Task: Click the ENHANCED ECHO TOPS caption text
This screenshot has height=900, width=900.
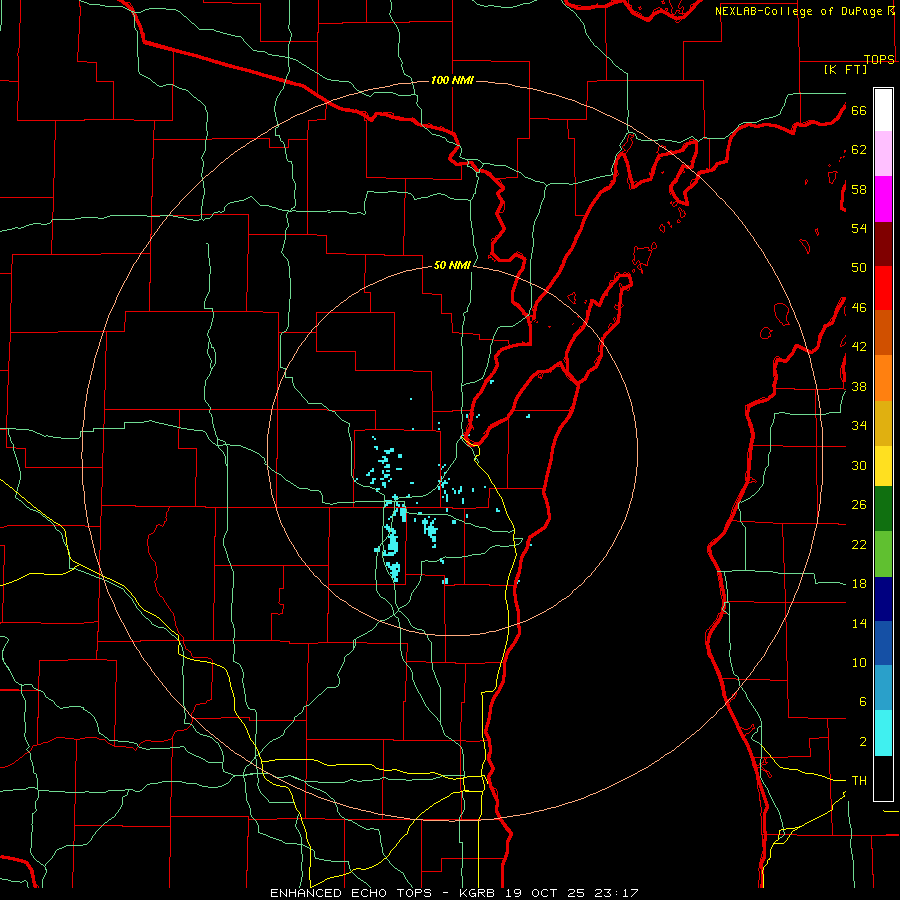Action: coord(355,893)
